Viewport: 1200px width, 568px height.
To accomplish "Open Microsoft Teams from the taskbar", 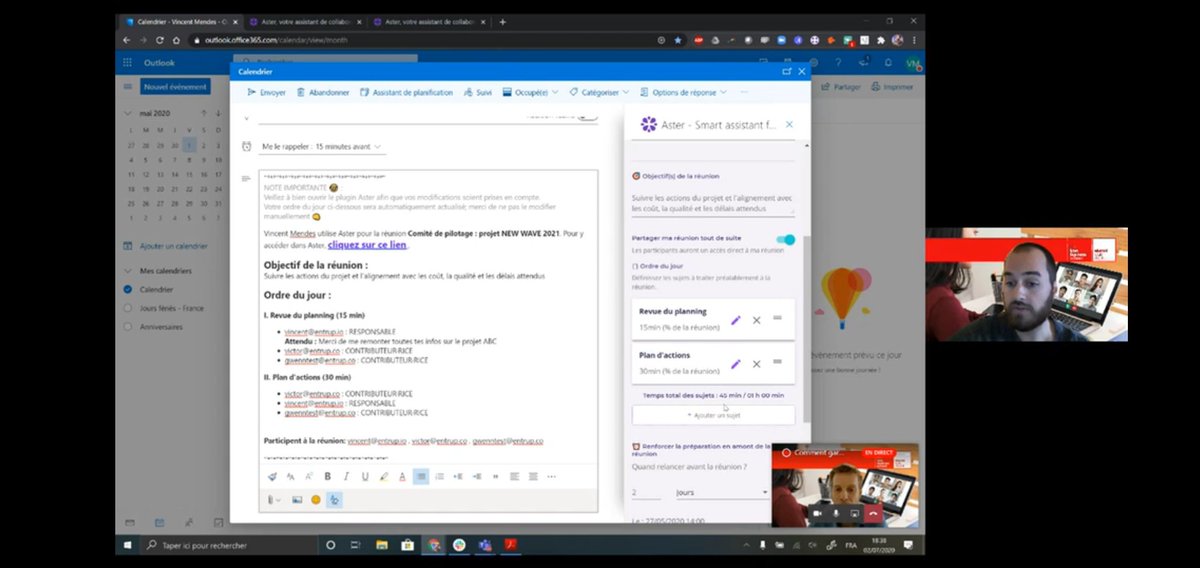I will 485,545.
